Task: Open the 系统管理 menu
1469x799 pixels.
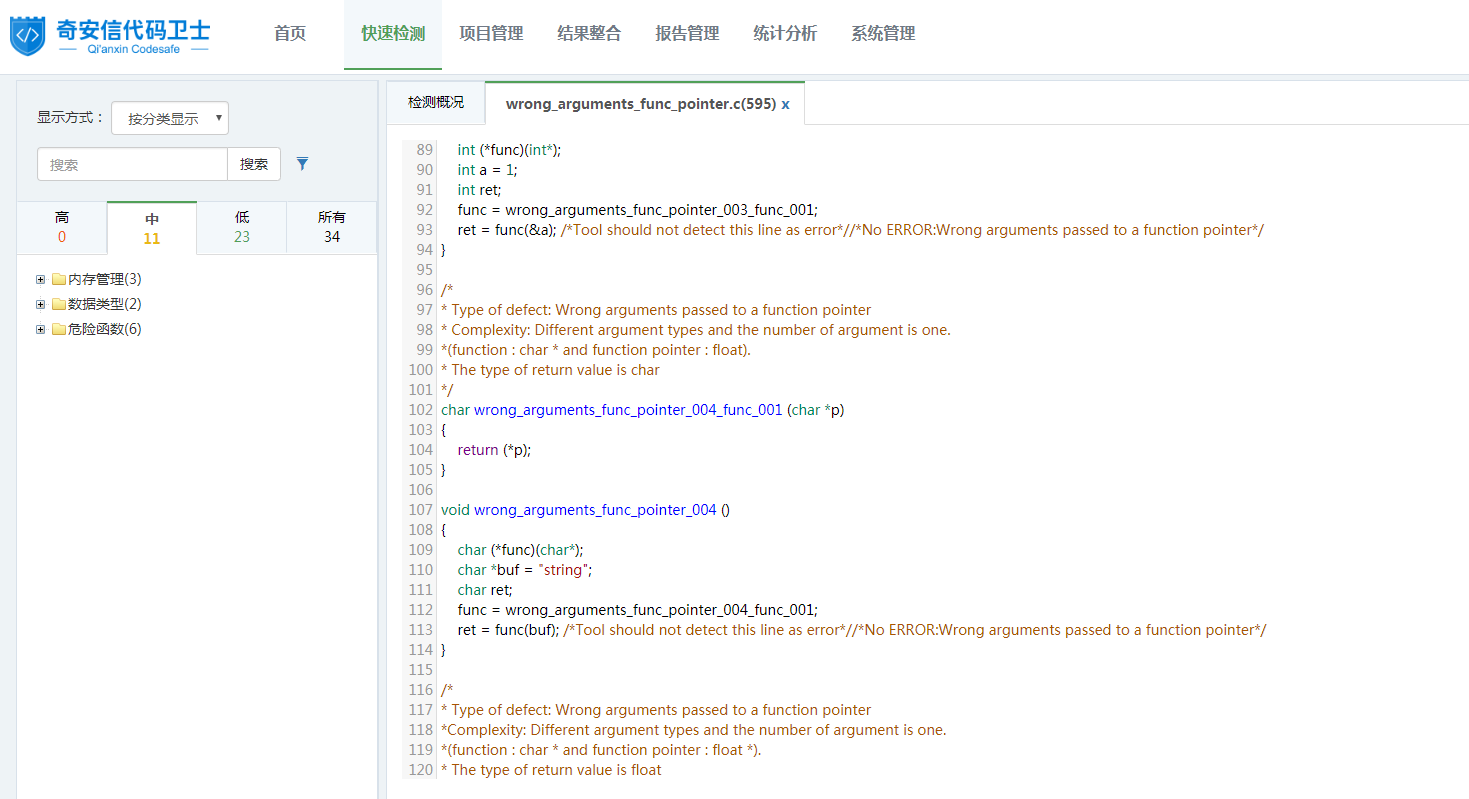Action: point(883,34)
